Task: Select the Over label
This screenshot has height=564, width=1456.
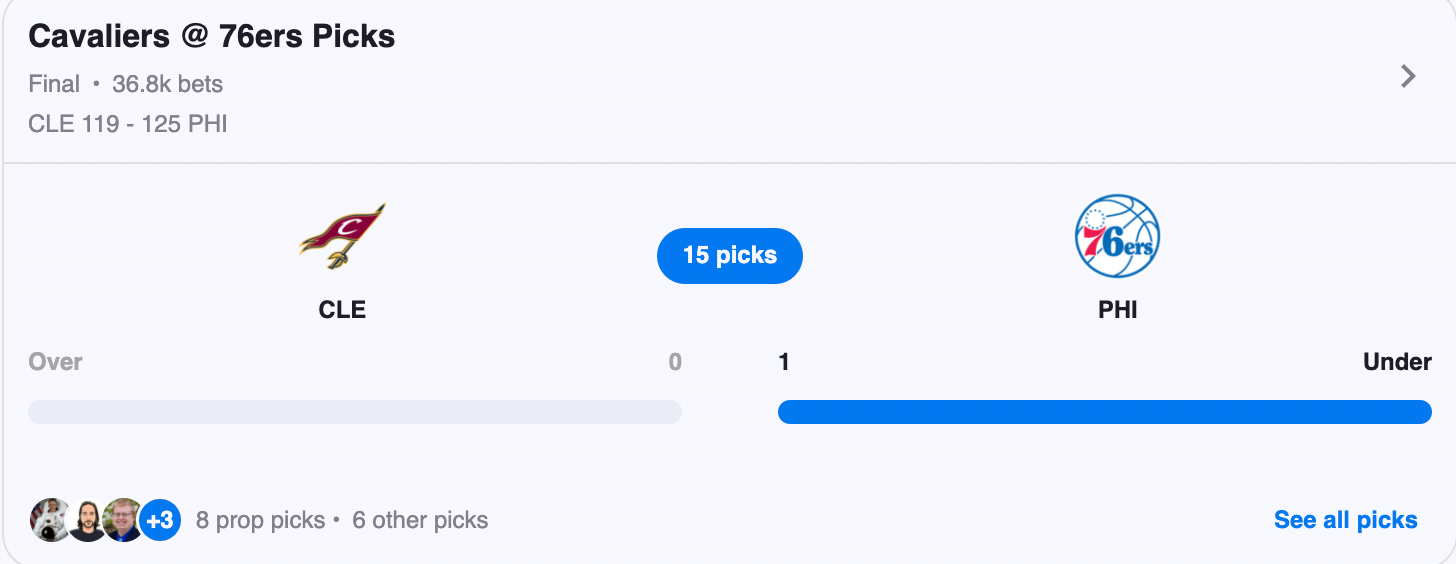Action: (x=56, y=362)
